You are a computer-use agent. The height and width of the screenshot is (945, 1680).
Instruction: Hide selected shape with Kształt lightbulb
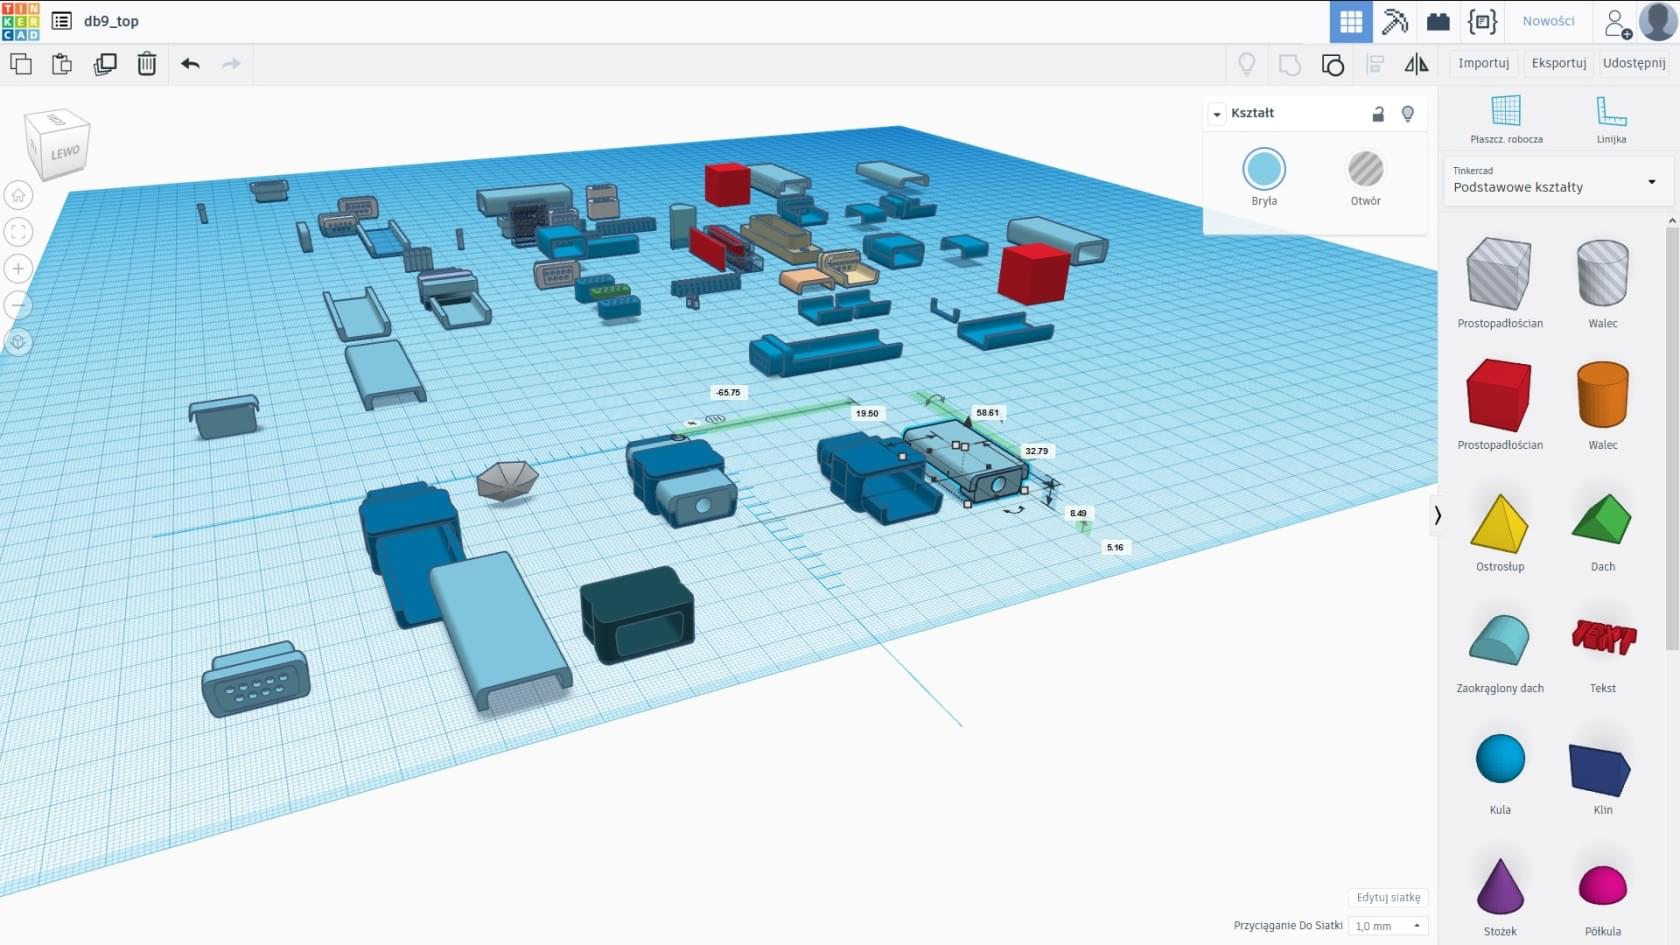pyautogui.click(x=1408, y=114)
